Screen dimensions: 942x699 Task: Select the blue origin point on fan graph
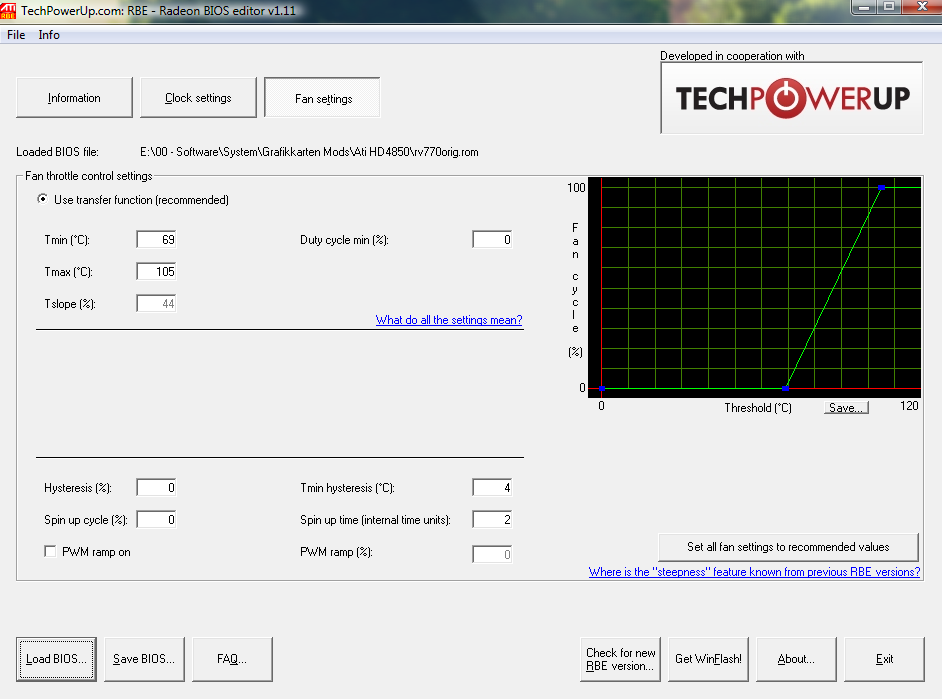(x=602, y=389)
